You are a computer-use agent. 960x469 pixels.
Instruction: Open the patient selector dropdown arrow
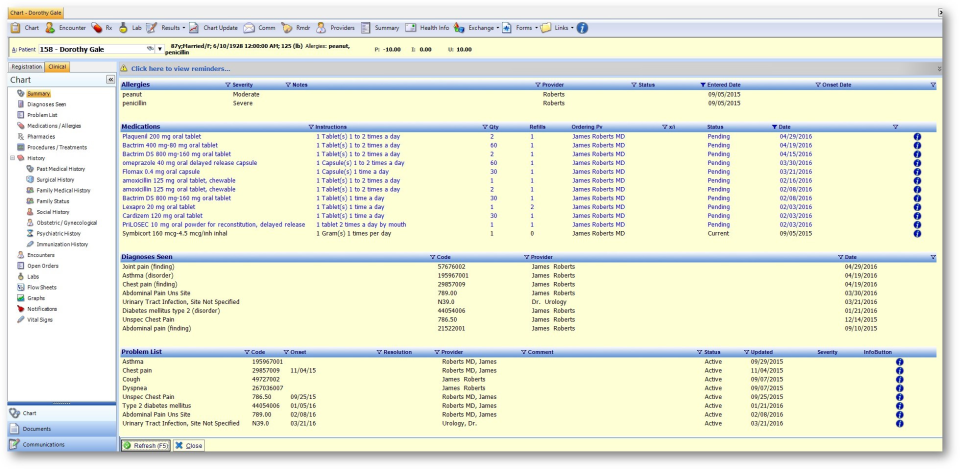point(160,49)
